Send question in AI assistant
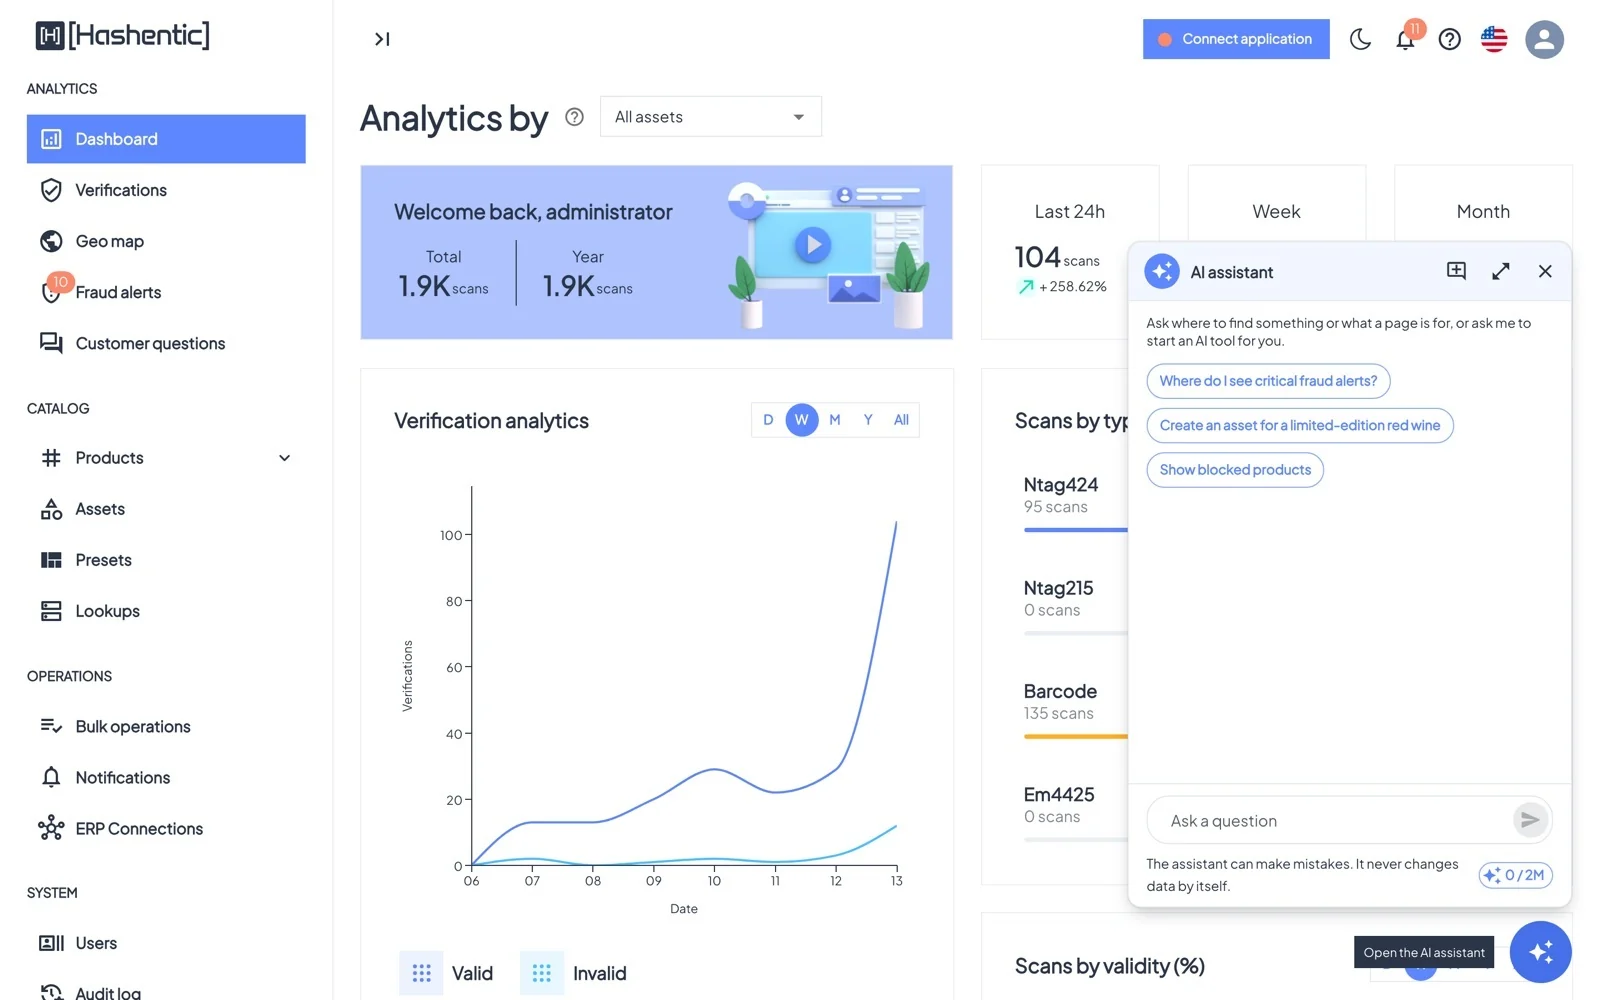 click(x=1529, y=820)
